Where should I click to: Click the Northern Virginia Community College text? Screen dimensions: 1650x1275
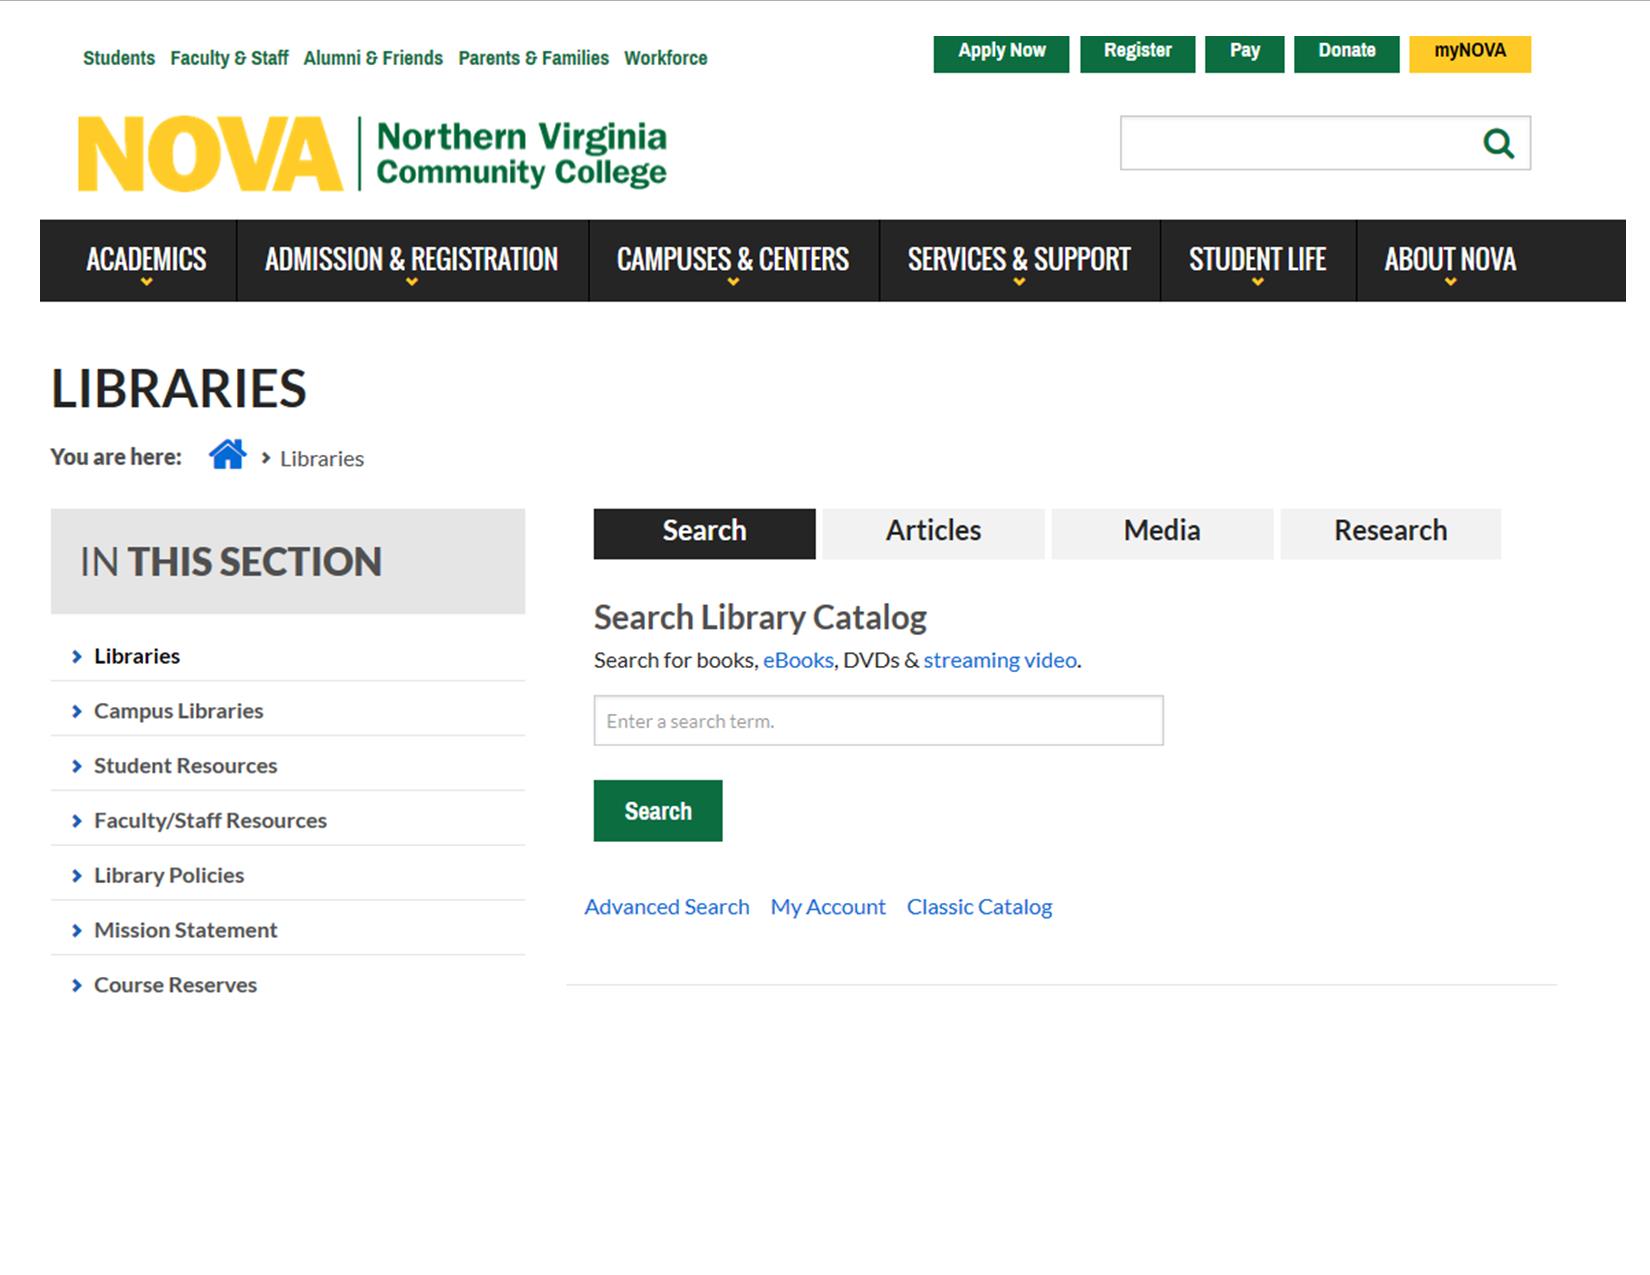pos(521,154)
